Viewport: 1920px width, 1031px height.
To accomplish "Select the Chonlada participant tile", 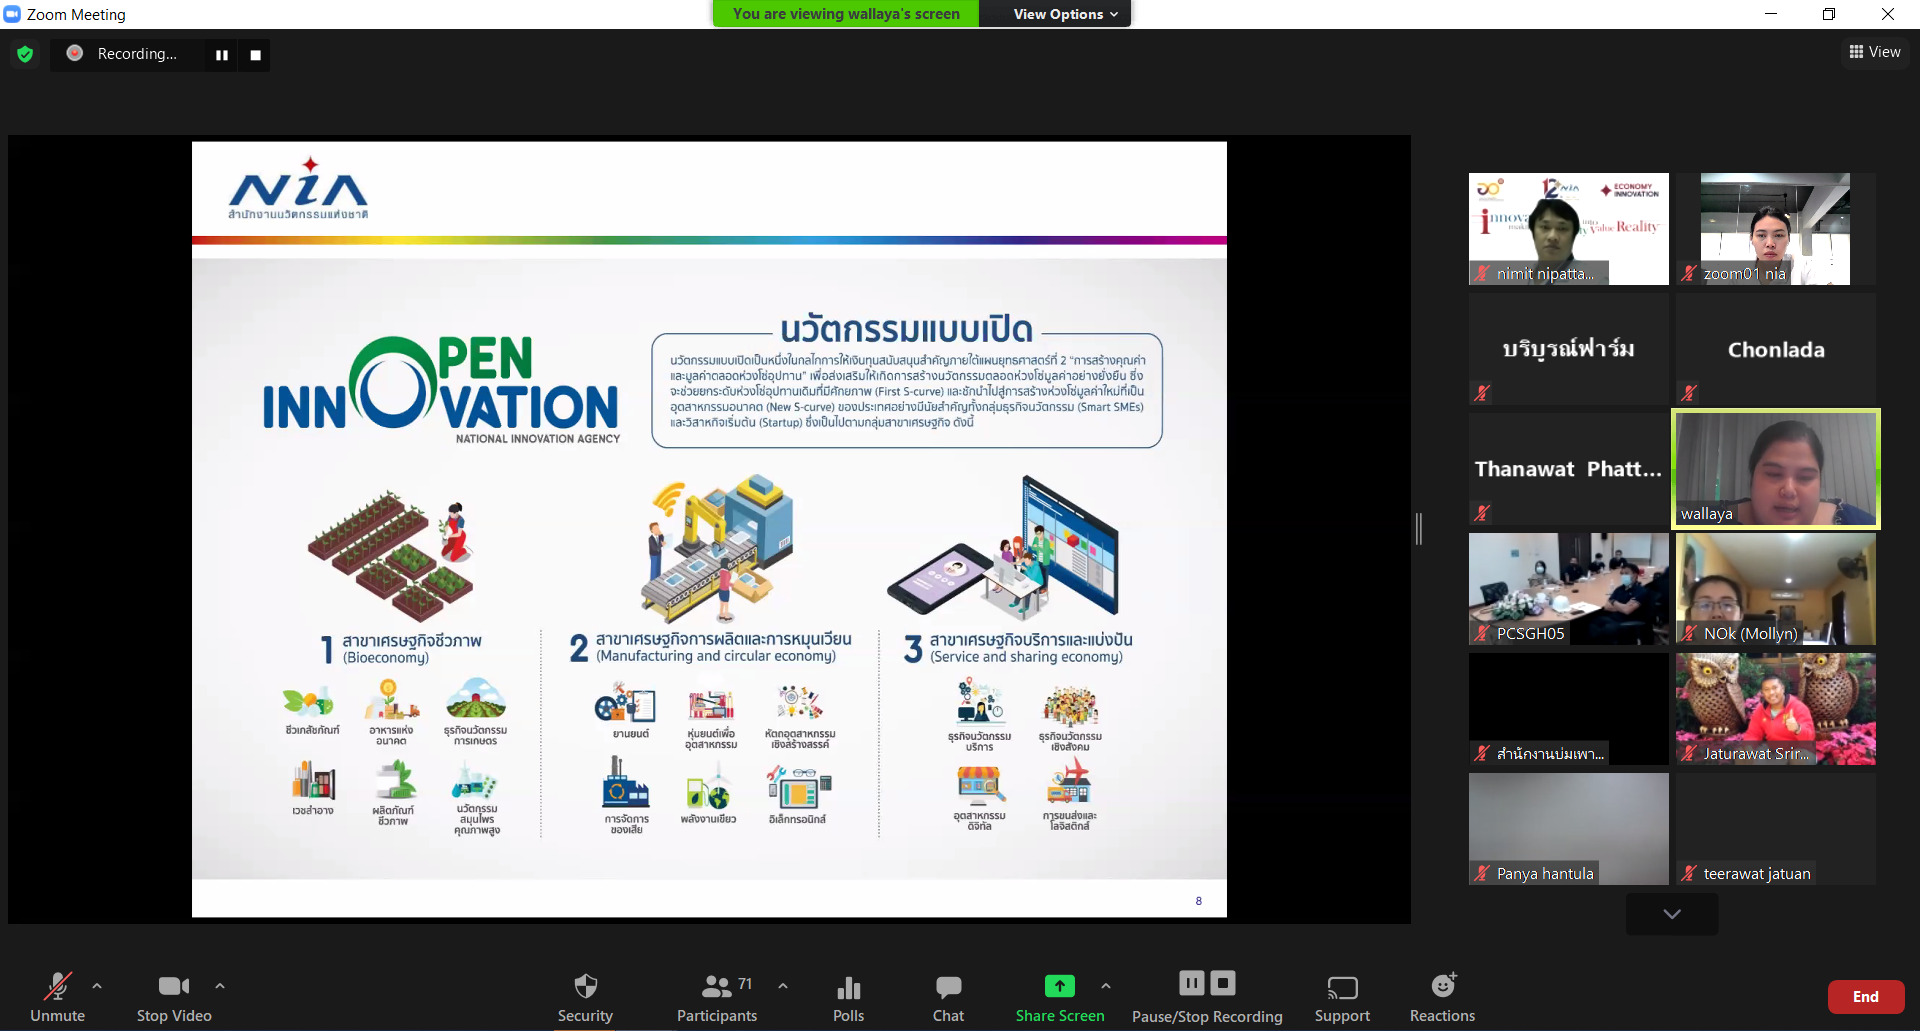I will 1775,349.
